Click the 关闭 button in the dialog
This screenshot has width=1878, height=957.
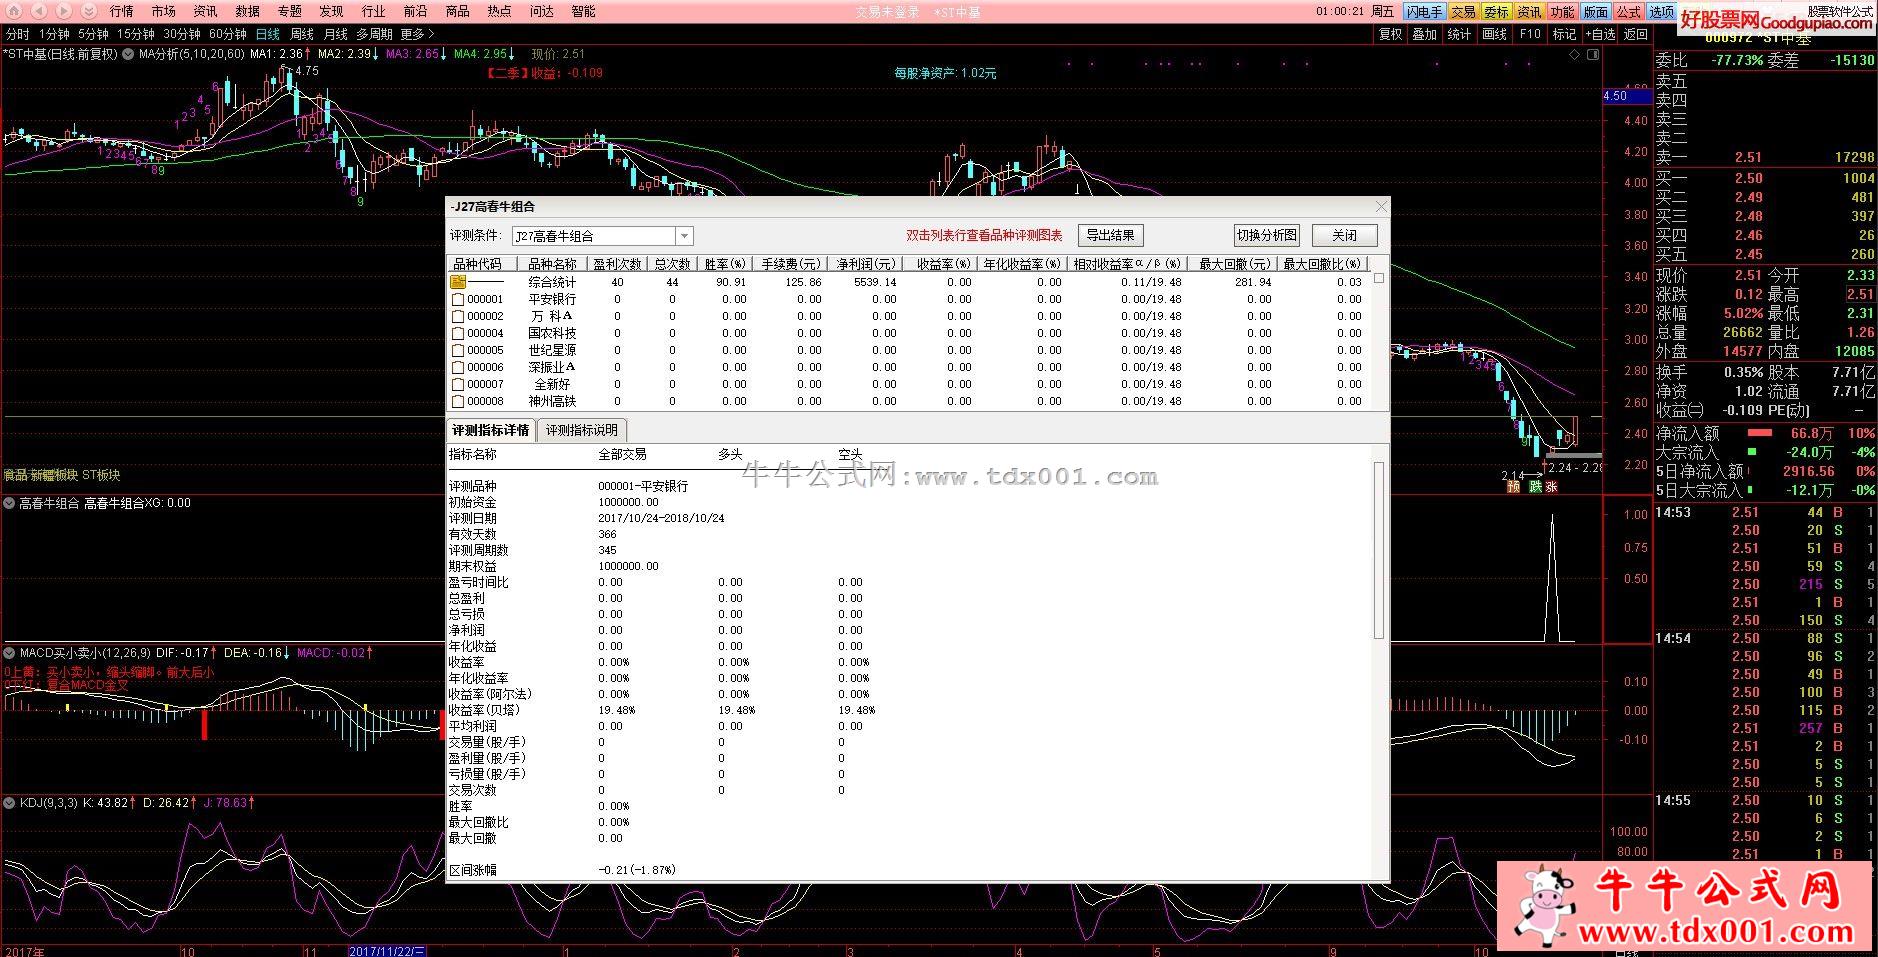click(1345, 236)
